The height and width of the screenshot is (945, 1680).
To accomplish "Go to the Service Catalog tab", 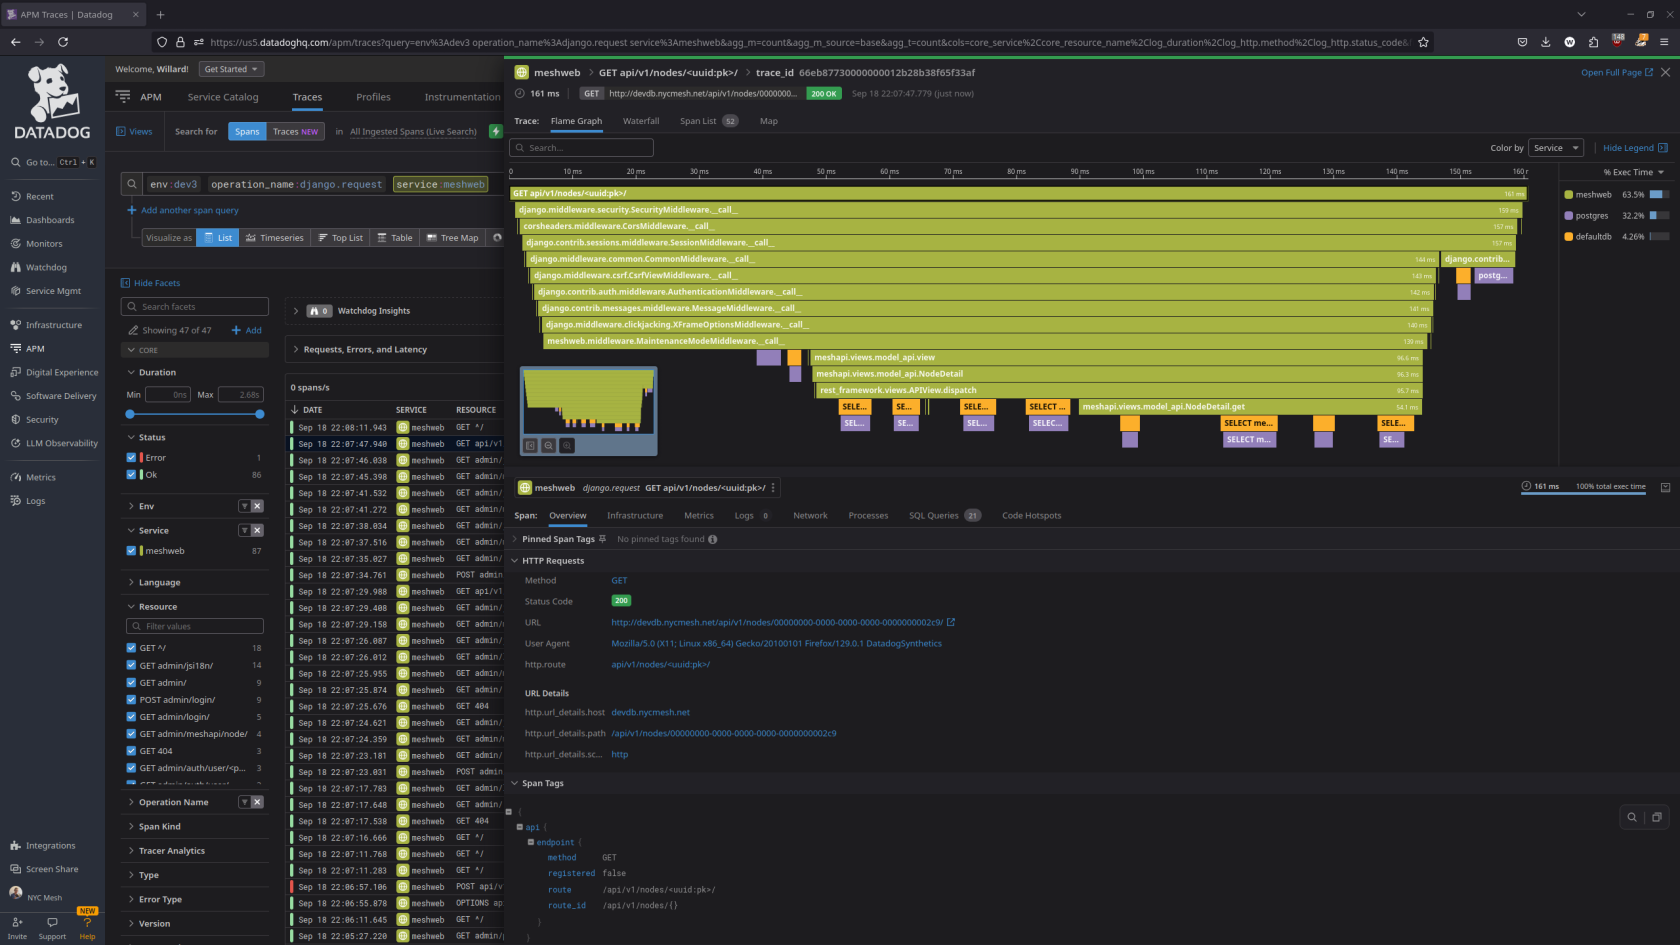I will click(x=223, y=97).
